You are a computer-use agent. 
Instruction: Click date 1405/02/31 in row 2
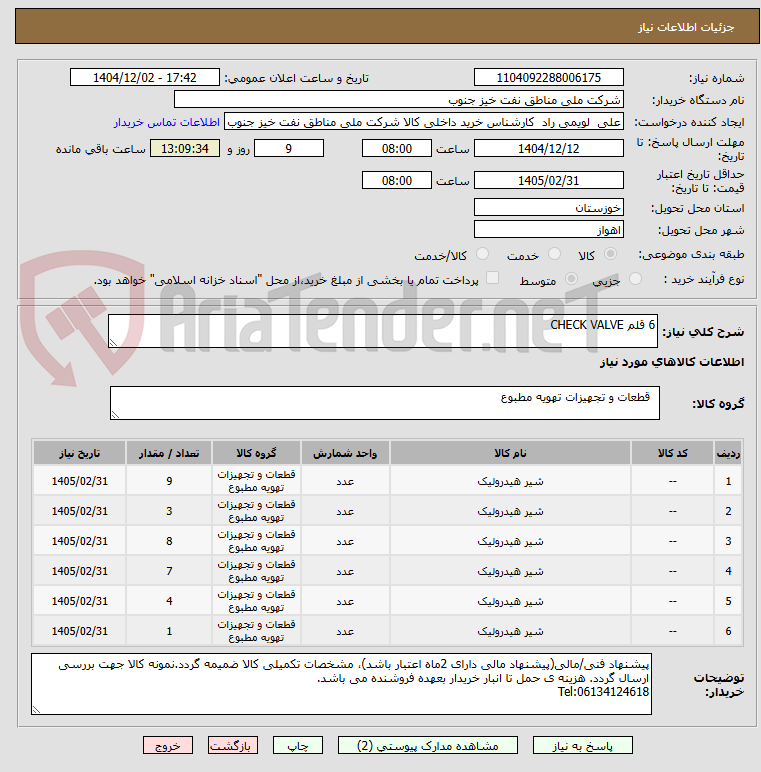[79, 511]
